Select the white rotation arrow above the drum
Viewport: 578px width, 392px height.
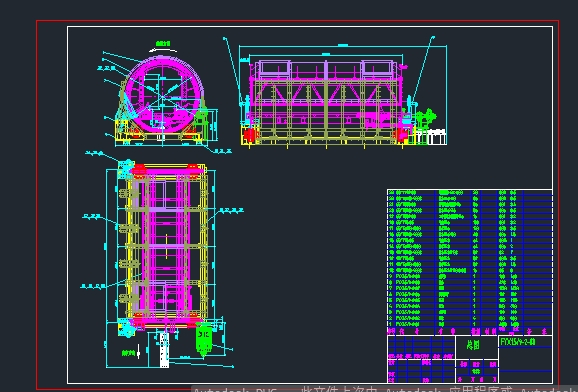(x=163, y=51)
